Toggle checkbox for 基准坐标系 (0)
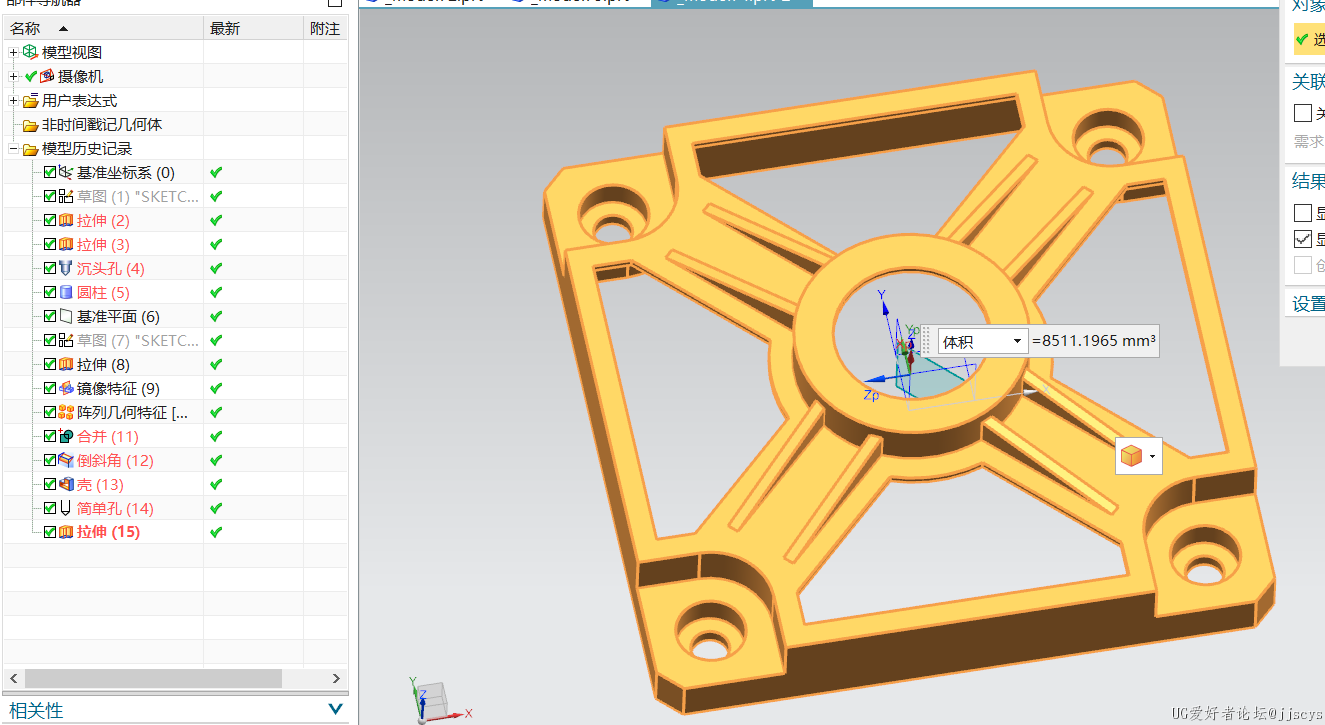This screenshot has height=725, width=1325. [50, 172]
